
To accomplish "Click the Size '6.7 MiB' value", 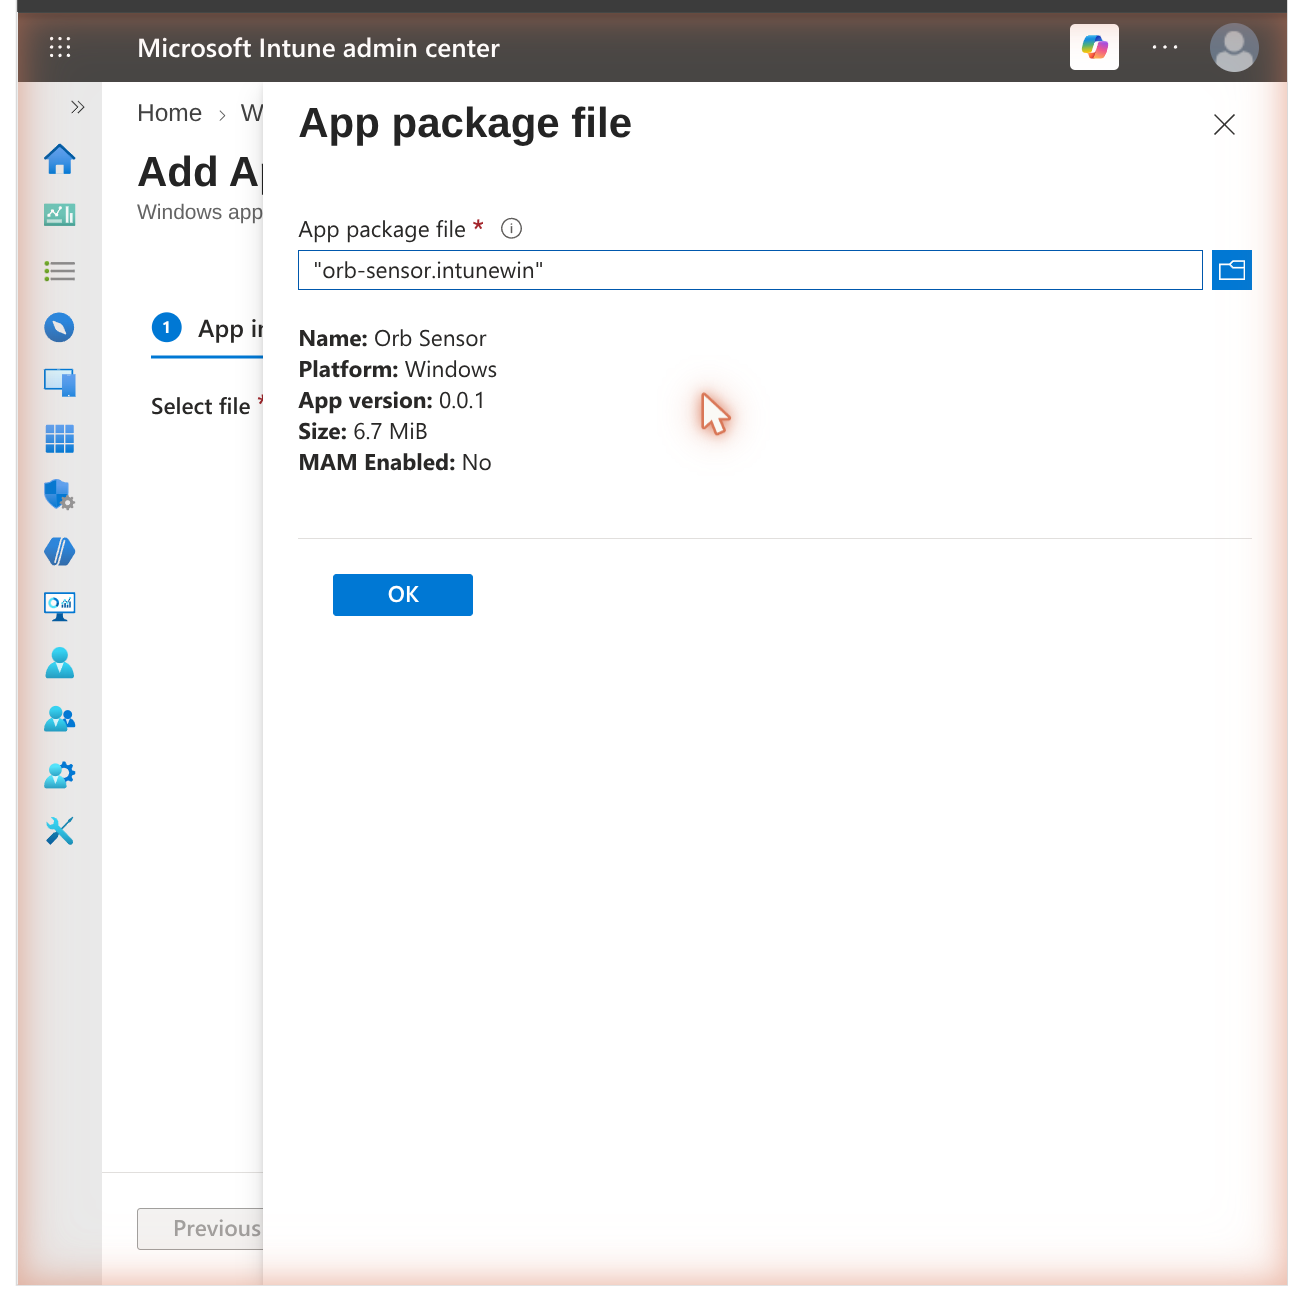I will pos(390,431).
